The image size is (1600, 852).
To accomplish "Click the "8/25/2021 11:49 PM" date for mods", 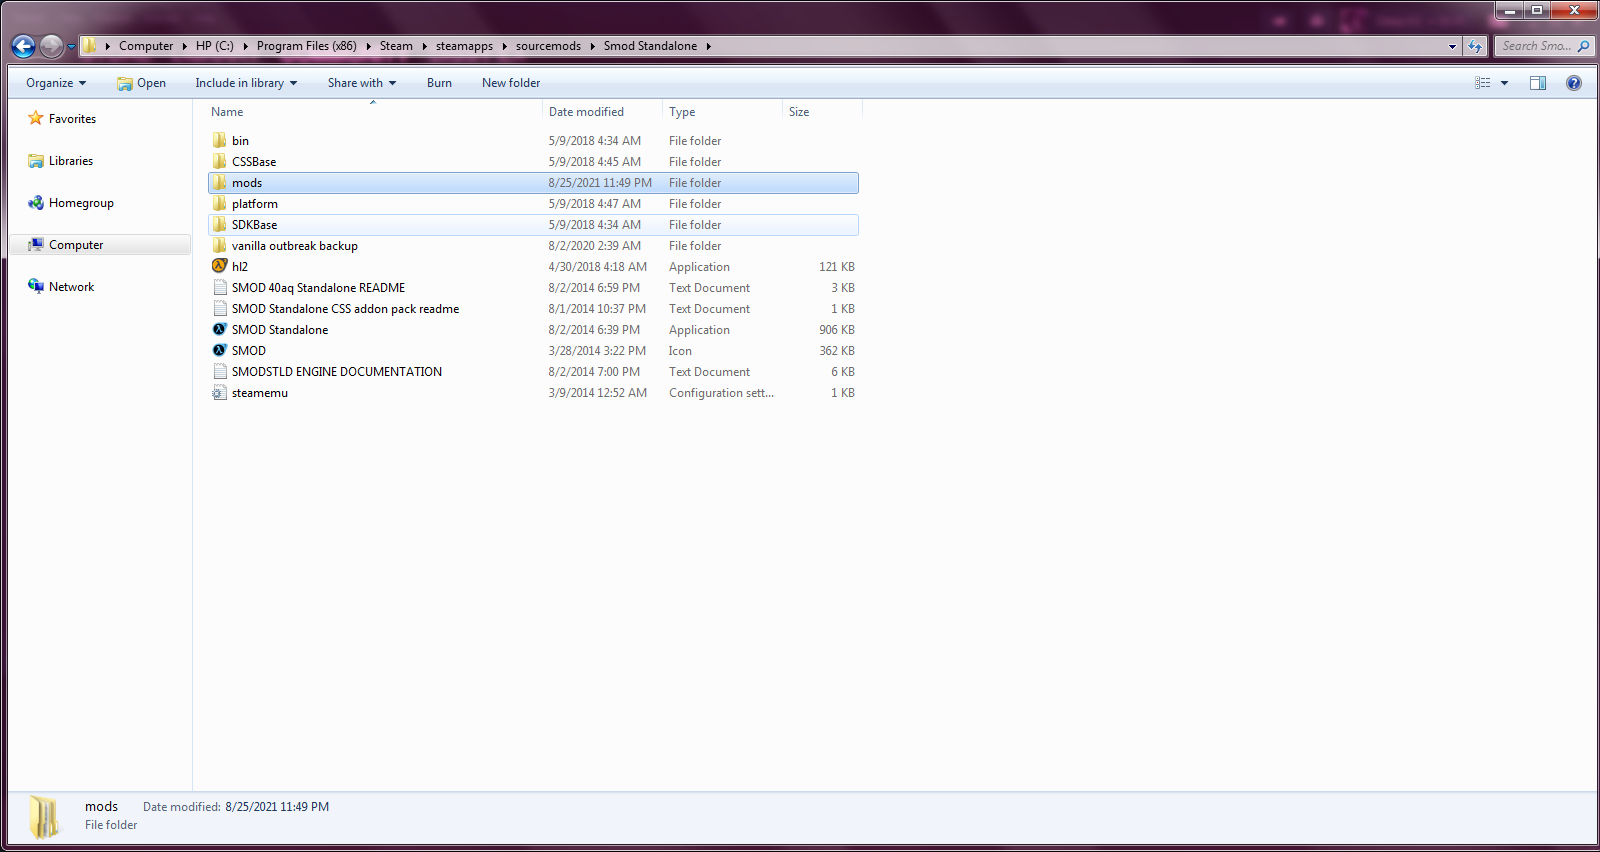I will 600,183.
